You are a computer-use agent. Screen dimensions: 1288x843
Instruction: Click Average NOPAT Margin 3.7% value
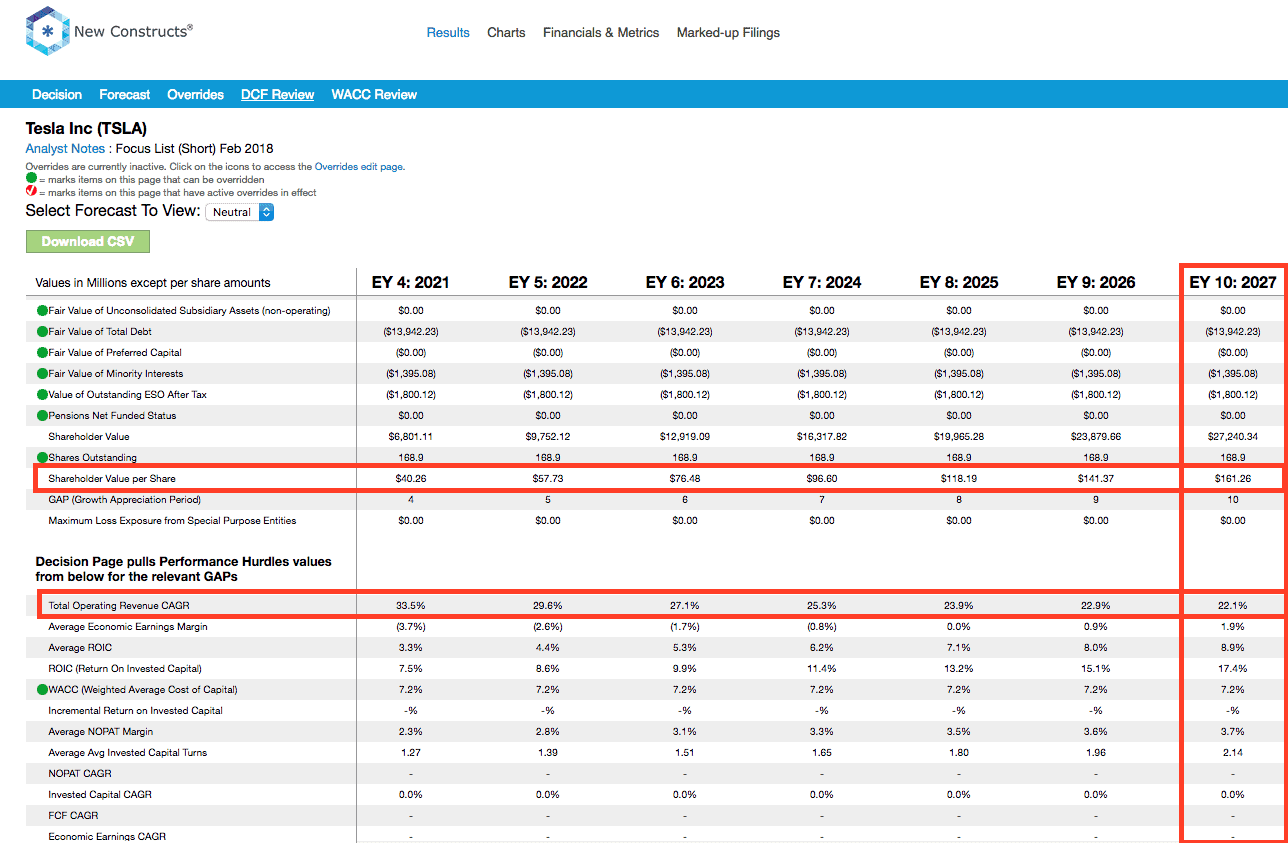point(1233,731)
